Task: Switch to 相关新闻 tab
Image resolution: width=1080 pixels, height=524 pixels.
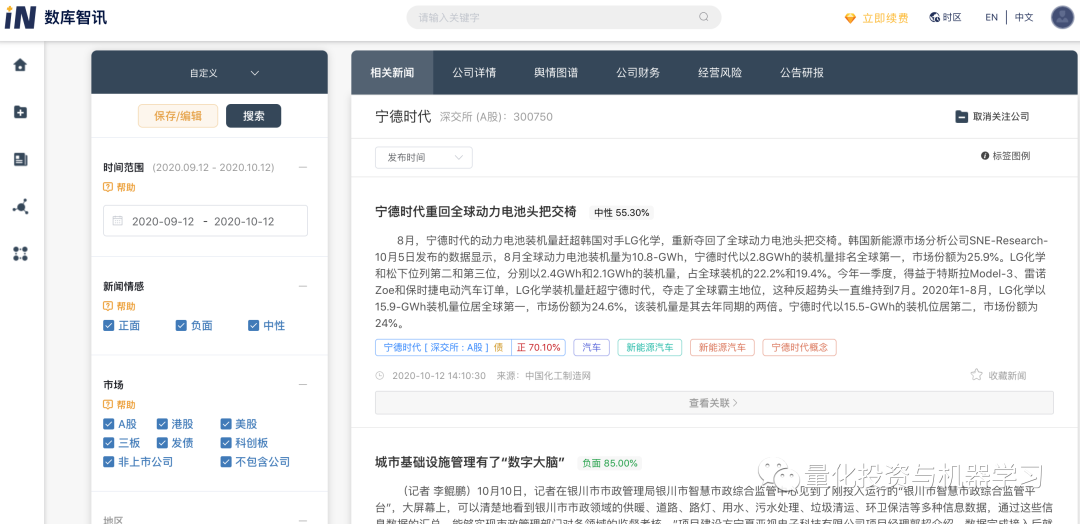Action: tap(392, 72)
